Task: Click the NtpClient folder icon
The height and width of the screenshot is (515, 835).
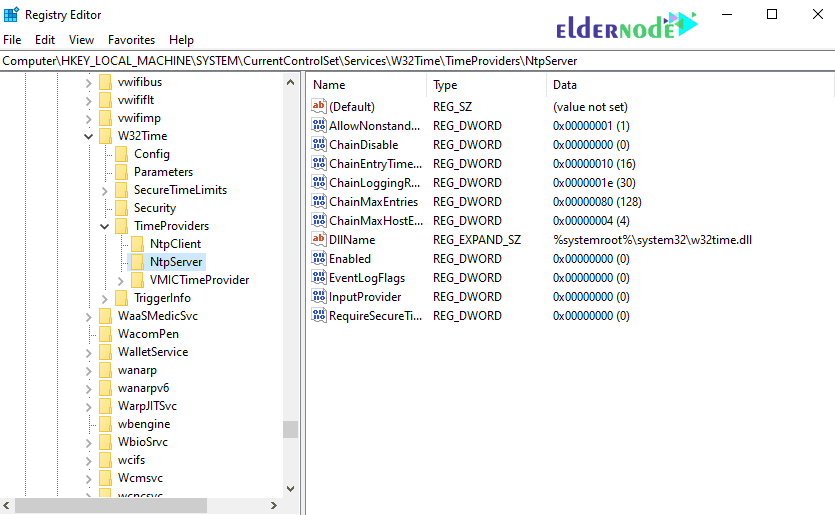Action: [x=138, y=244]
